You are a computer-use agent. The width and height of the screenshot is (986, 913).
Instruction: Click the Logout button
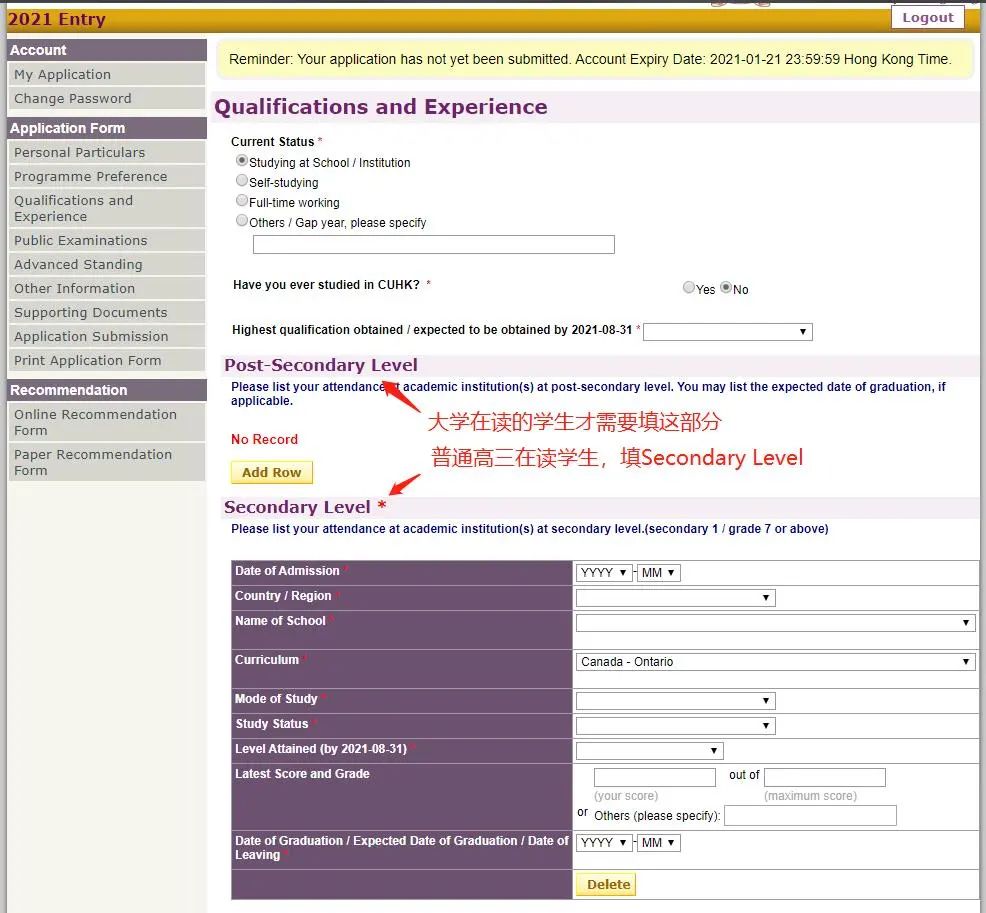pos(928,18)
